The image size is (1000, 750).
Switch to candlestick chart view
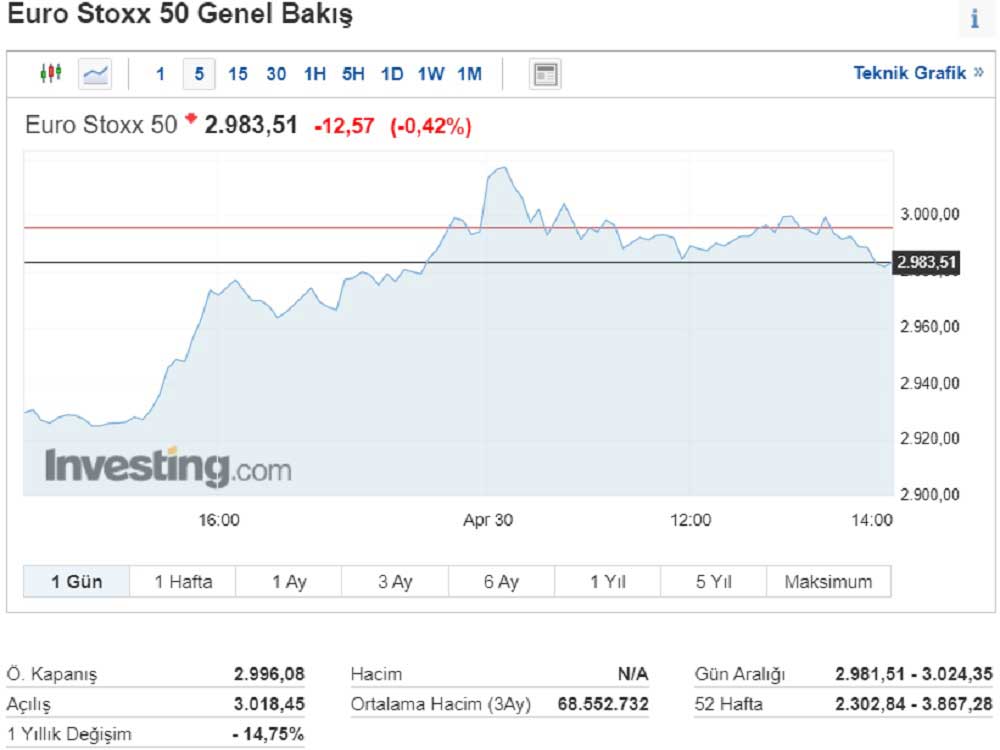click(50, 73)
